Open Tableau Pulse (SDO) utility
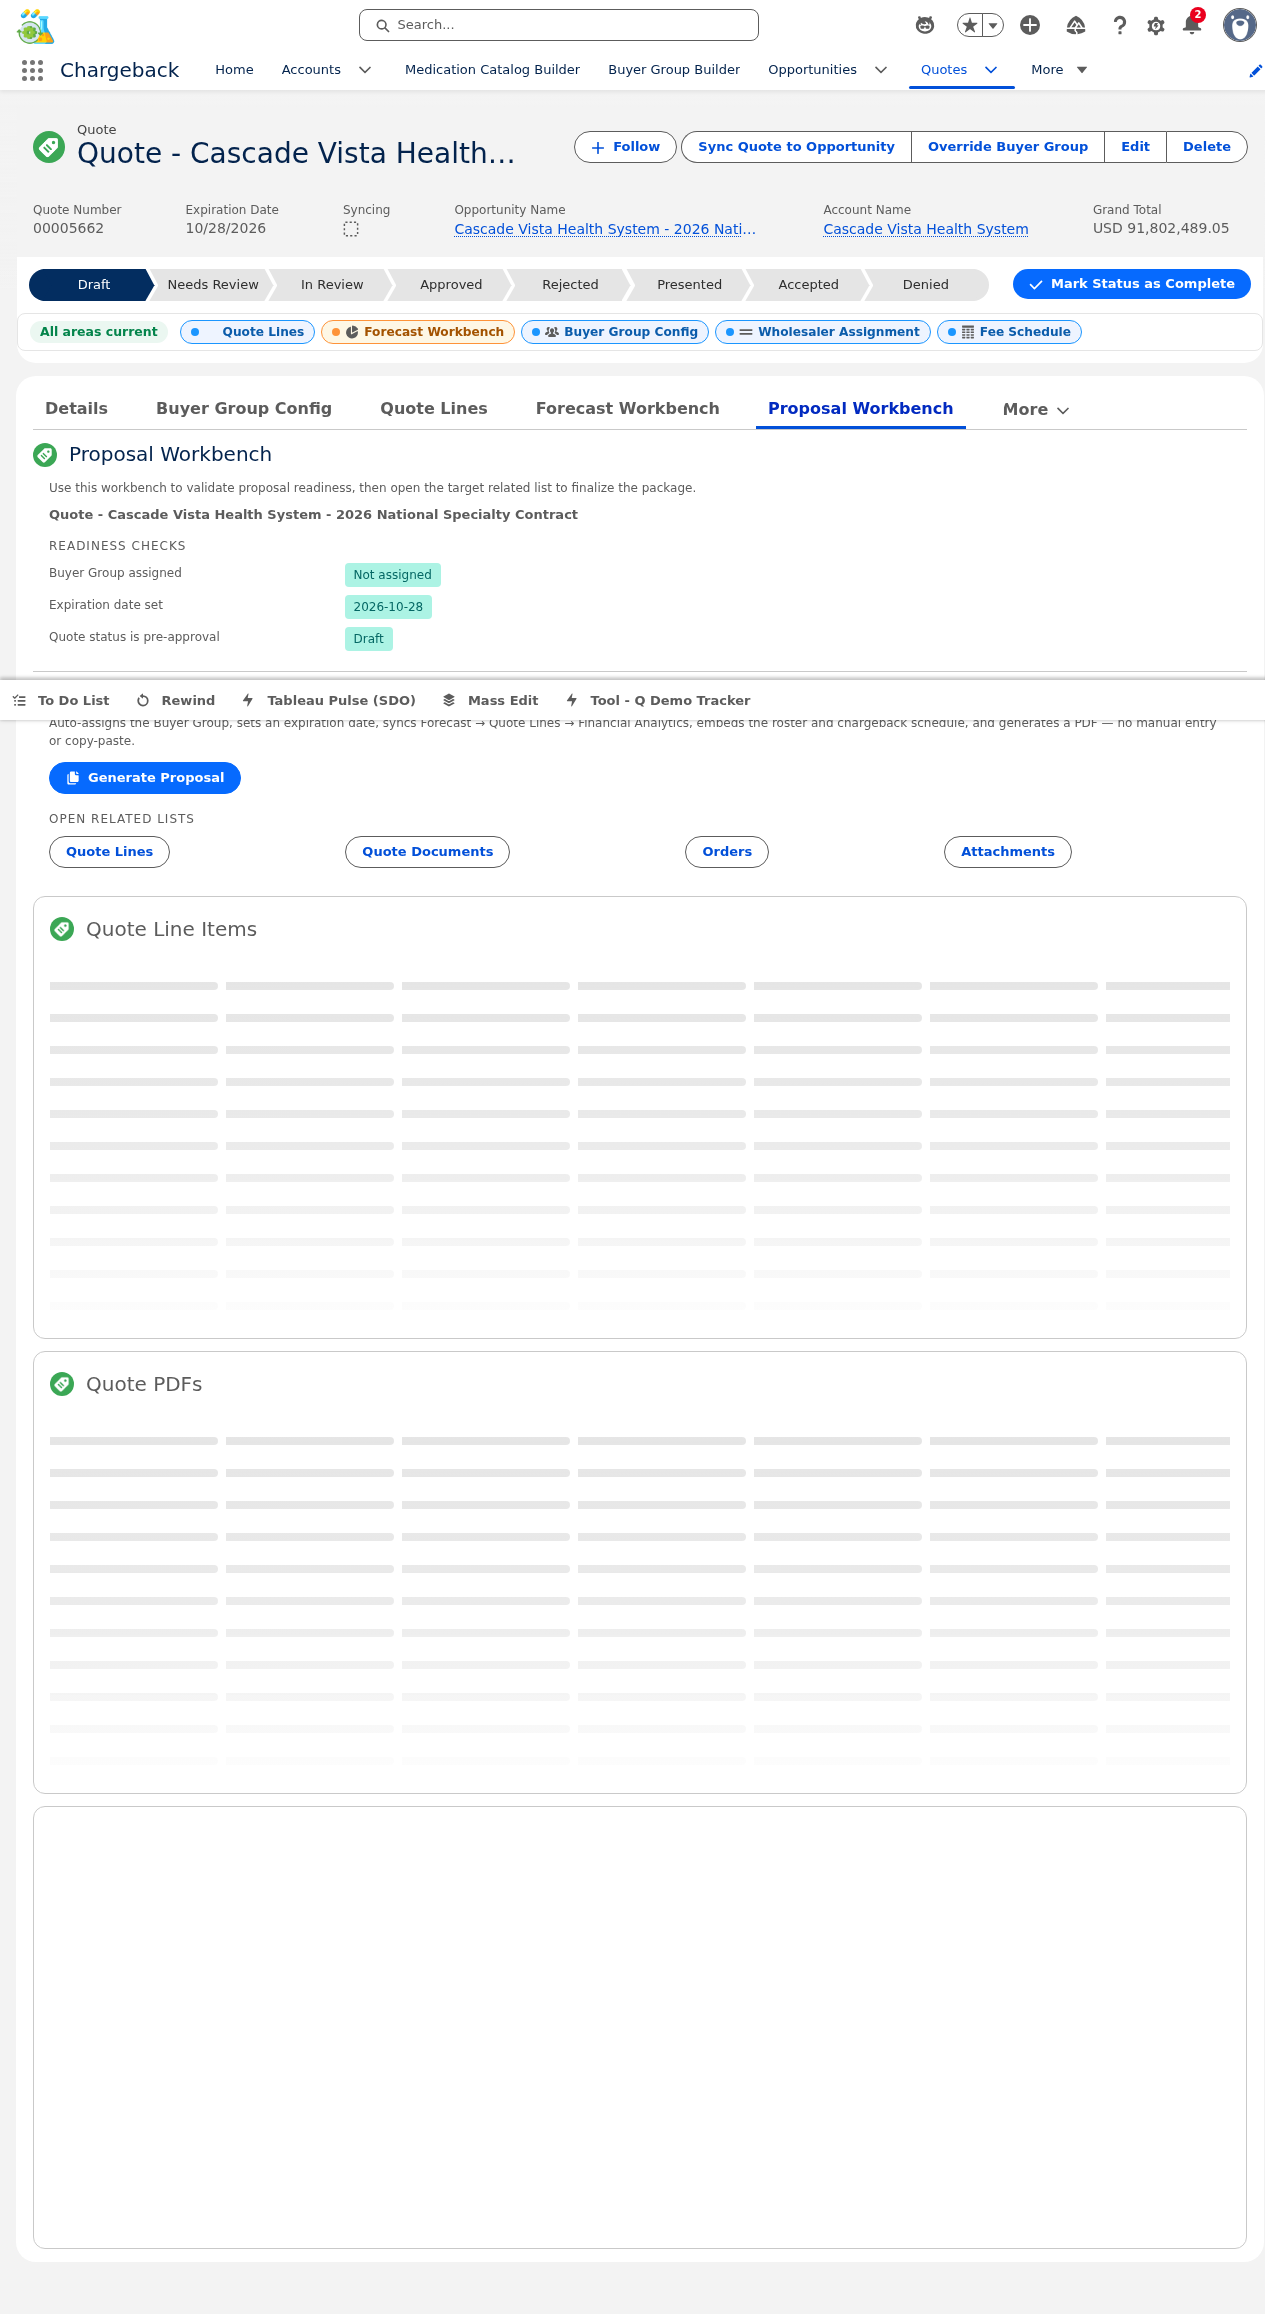1265x2314 pixels. (329, 701)
